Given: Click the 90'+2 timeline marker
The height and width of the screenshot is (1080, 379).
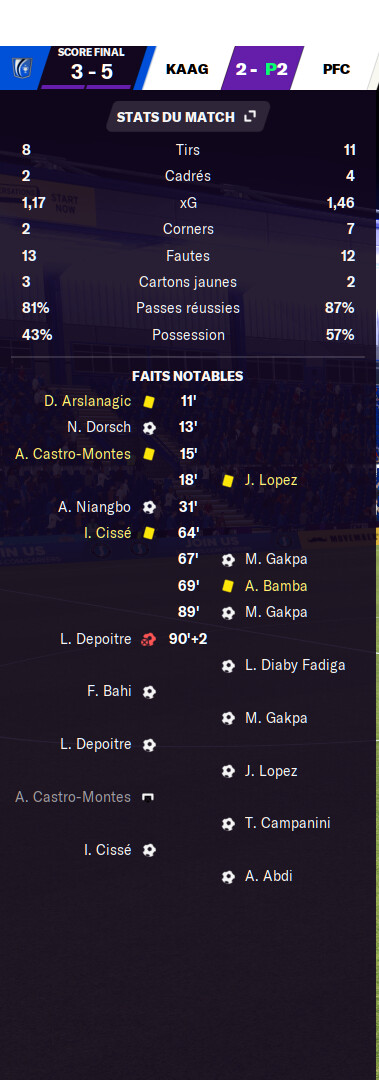Looking at the screenshot, I should point(188,639).
